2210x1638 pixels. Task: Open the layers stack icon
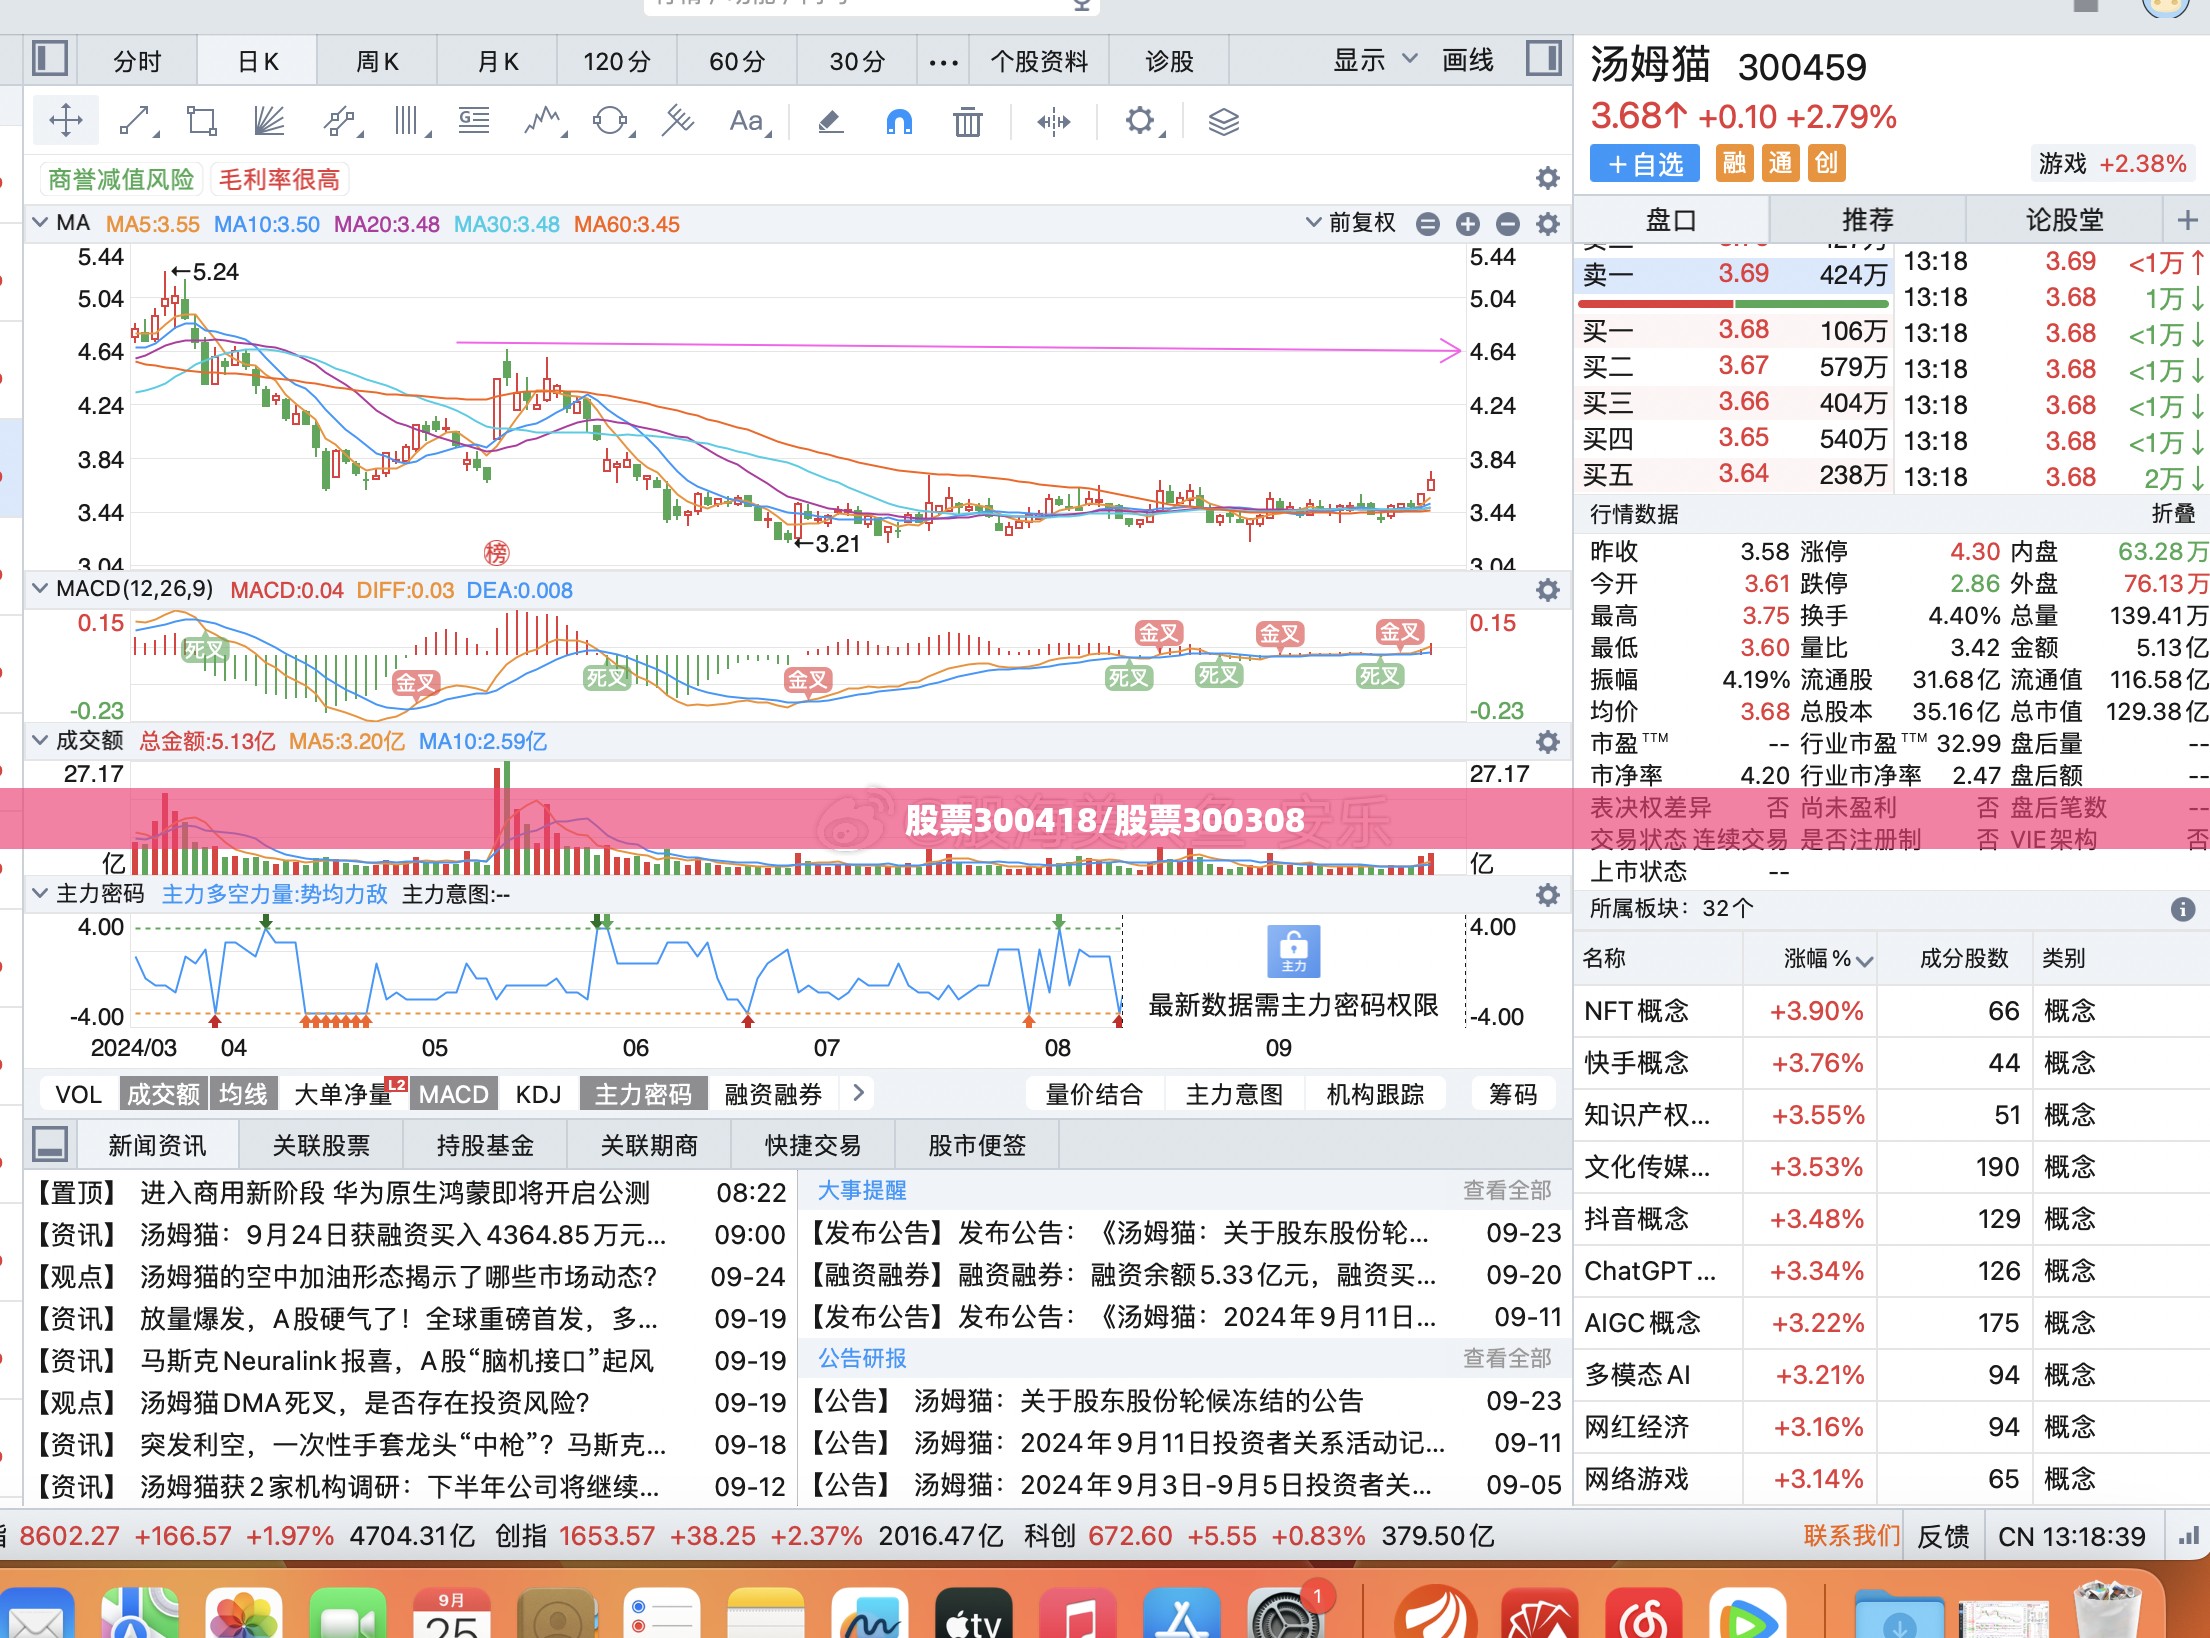tap(1224, 121)
